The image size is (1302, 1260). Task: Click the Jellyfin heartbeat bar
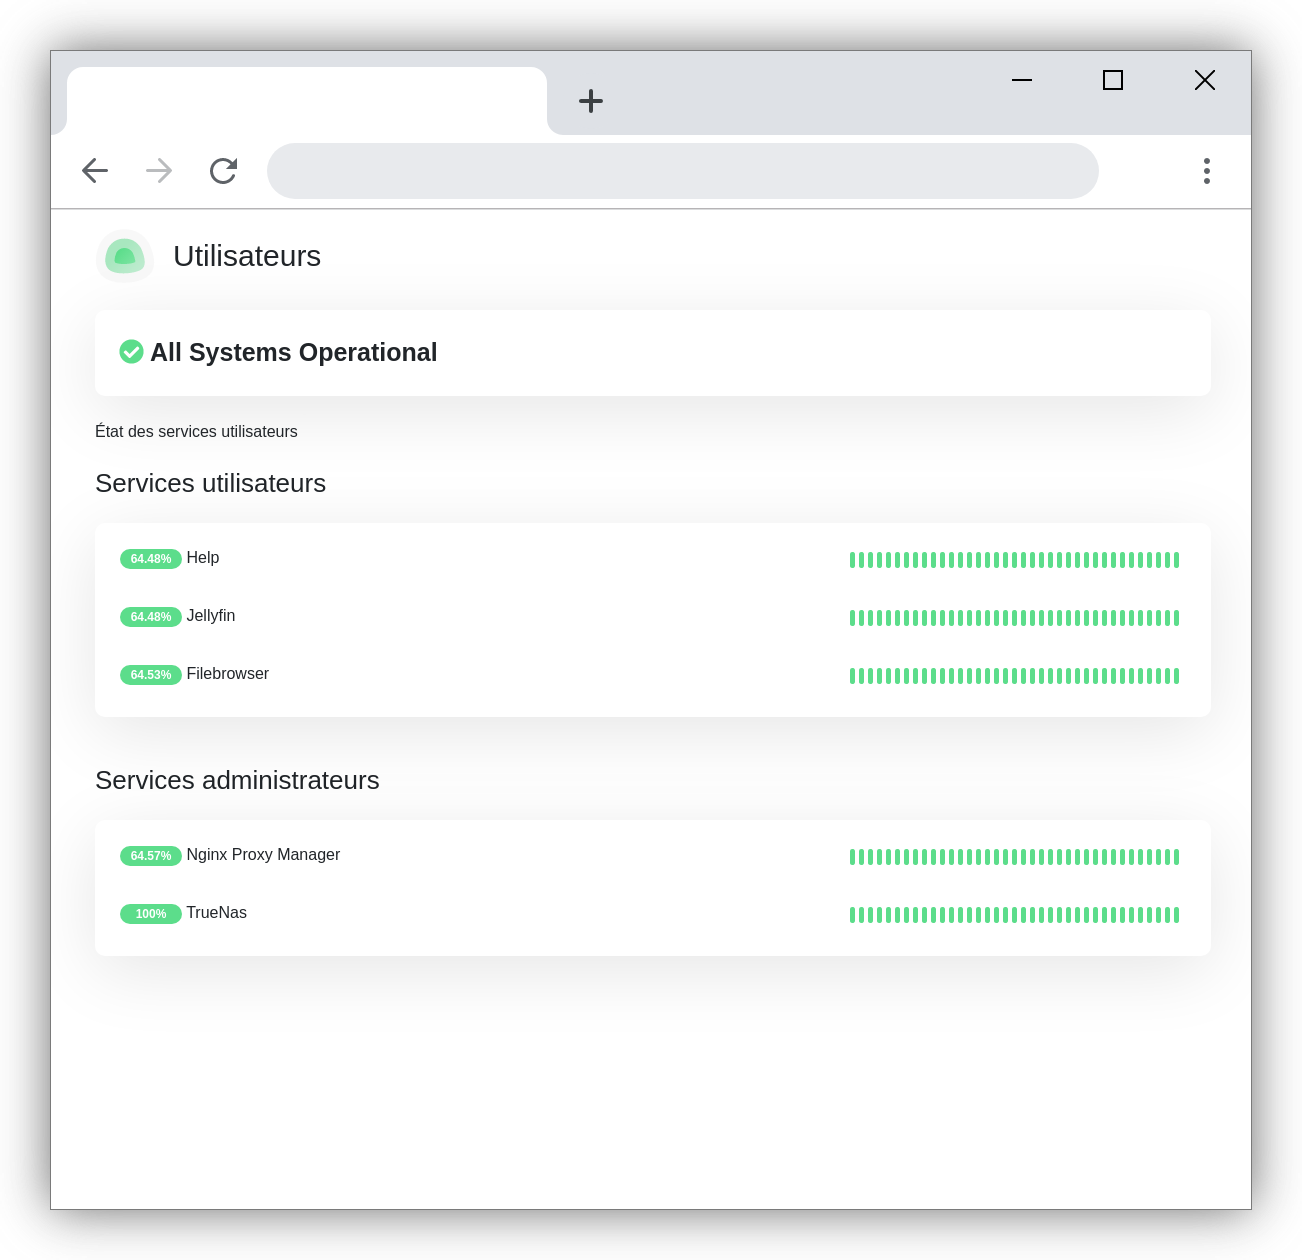pos(1014,618)
